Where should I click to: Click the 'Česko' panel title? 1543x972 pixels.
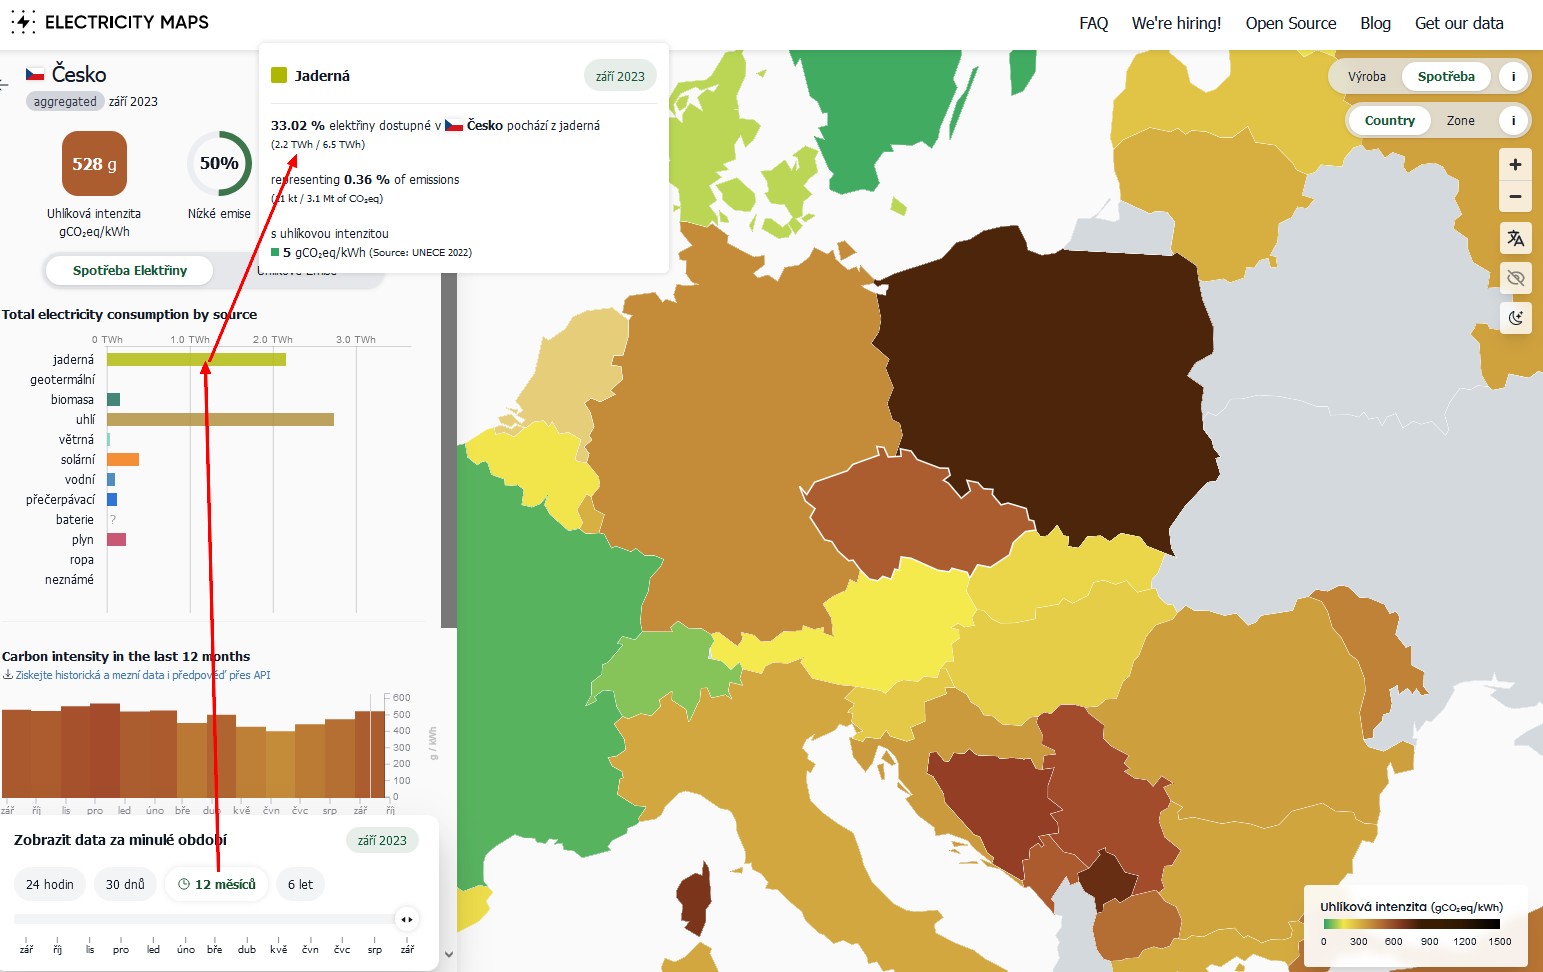[x=79, y=74]
